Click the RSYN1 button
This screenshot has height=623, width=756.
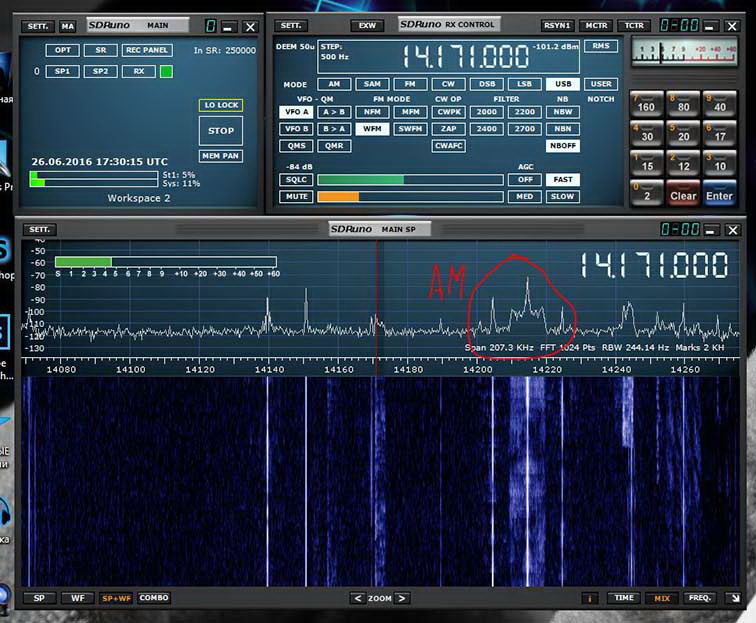(x=557, y=26)
